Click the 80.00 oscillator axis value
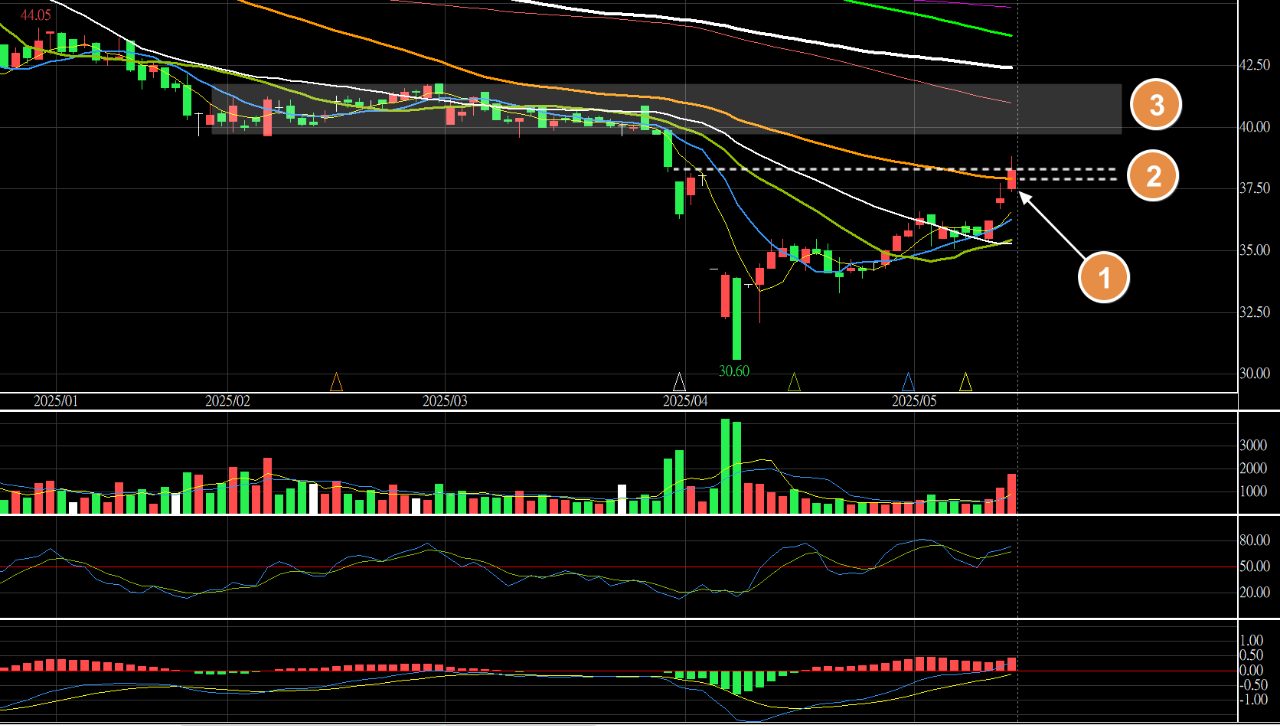 pos(1256,541)
